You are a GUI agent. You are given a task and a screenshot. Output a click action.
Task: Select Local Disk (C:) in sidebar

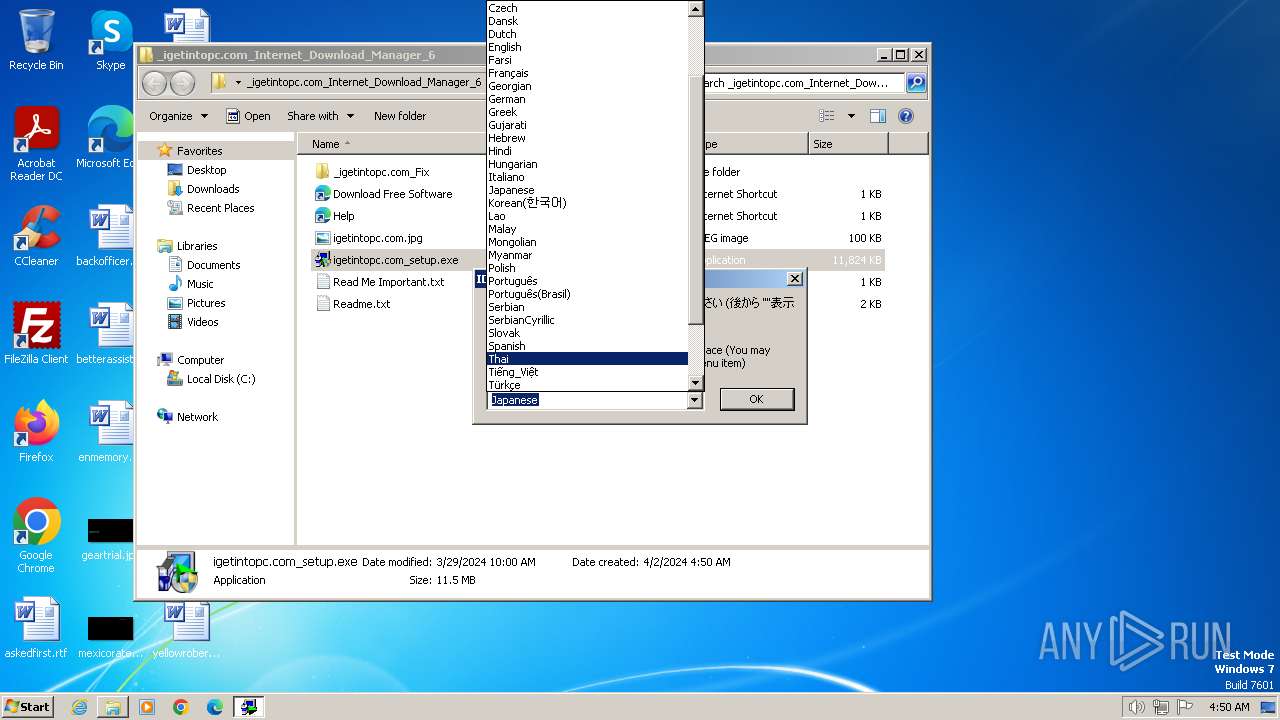220,379
